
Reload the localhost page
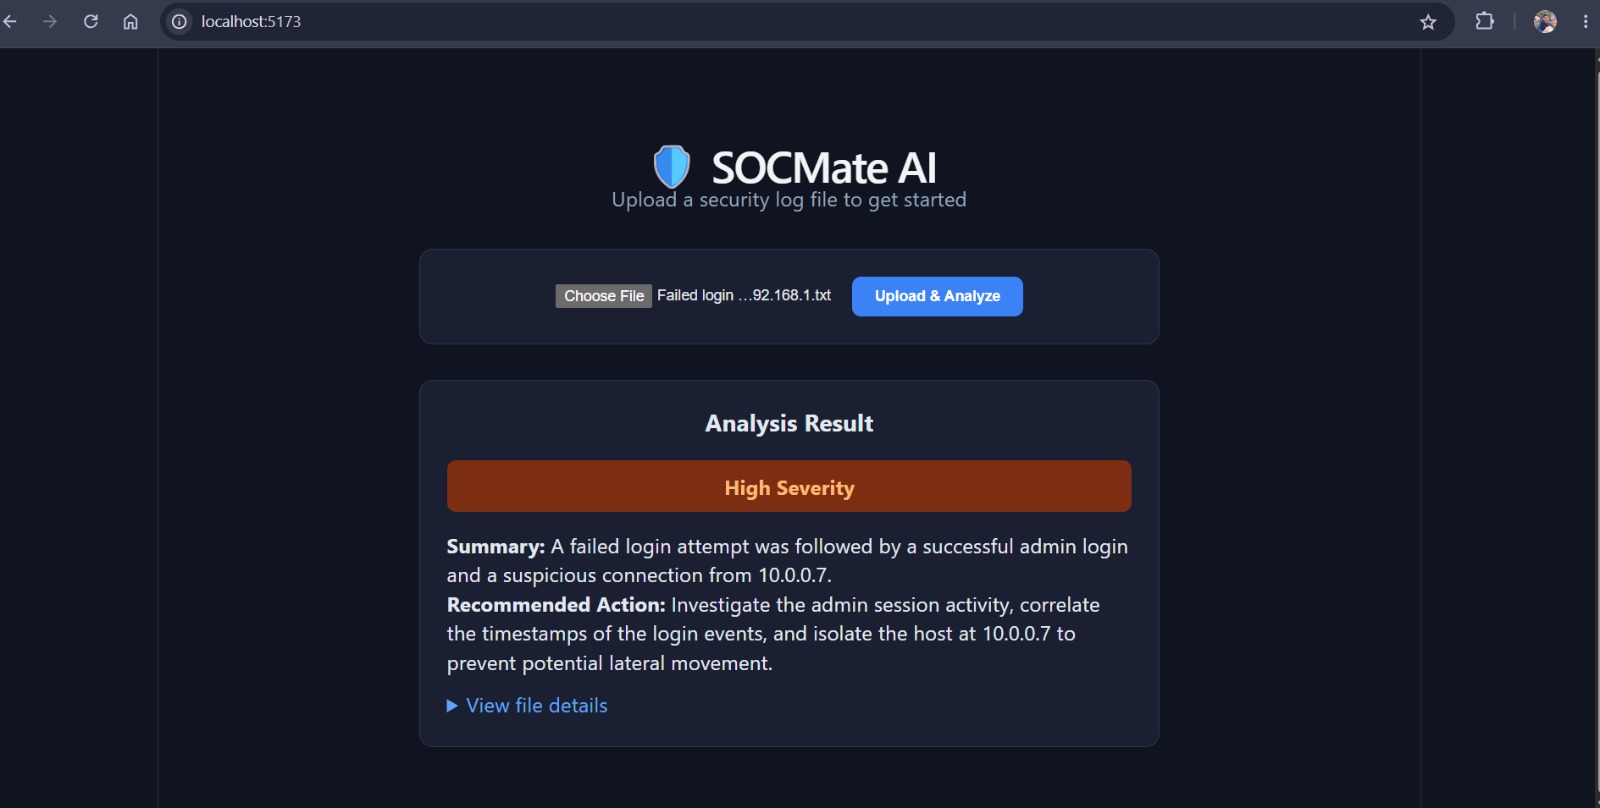(91, 21)
